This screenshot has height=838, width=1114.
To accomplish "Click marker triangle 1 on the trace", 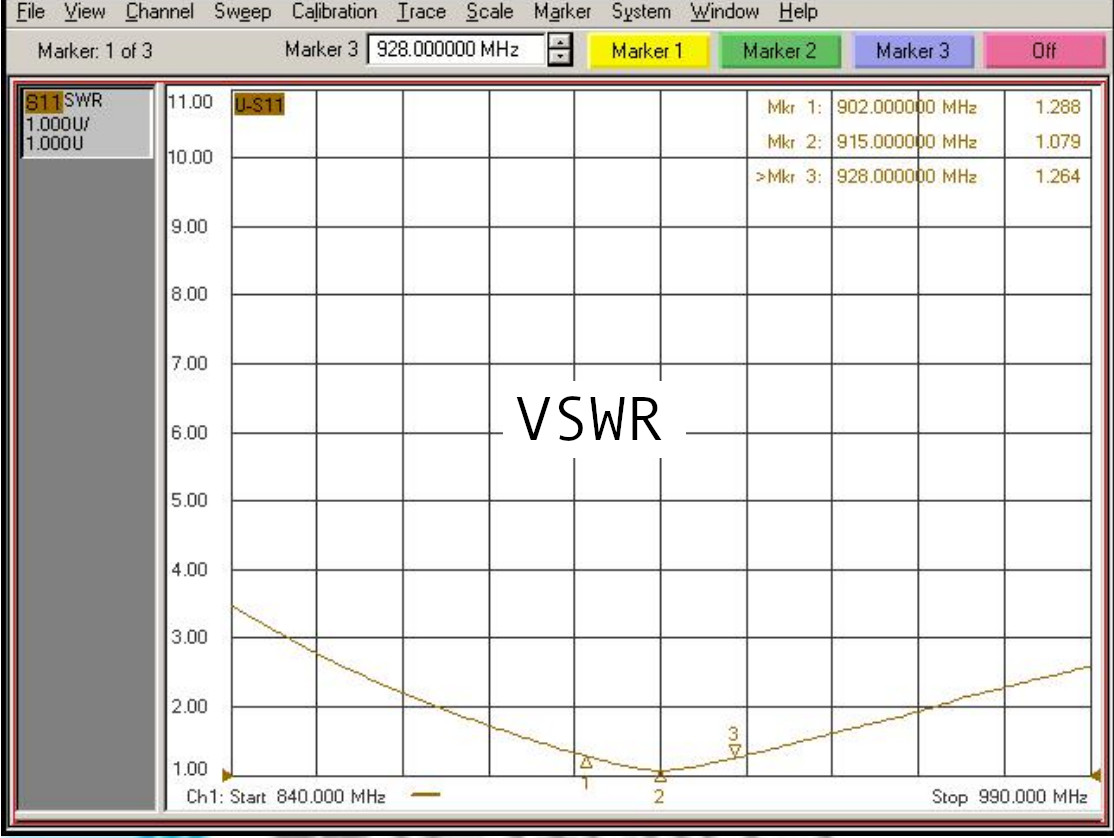I will (x=584, y=761).
